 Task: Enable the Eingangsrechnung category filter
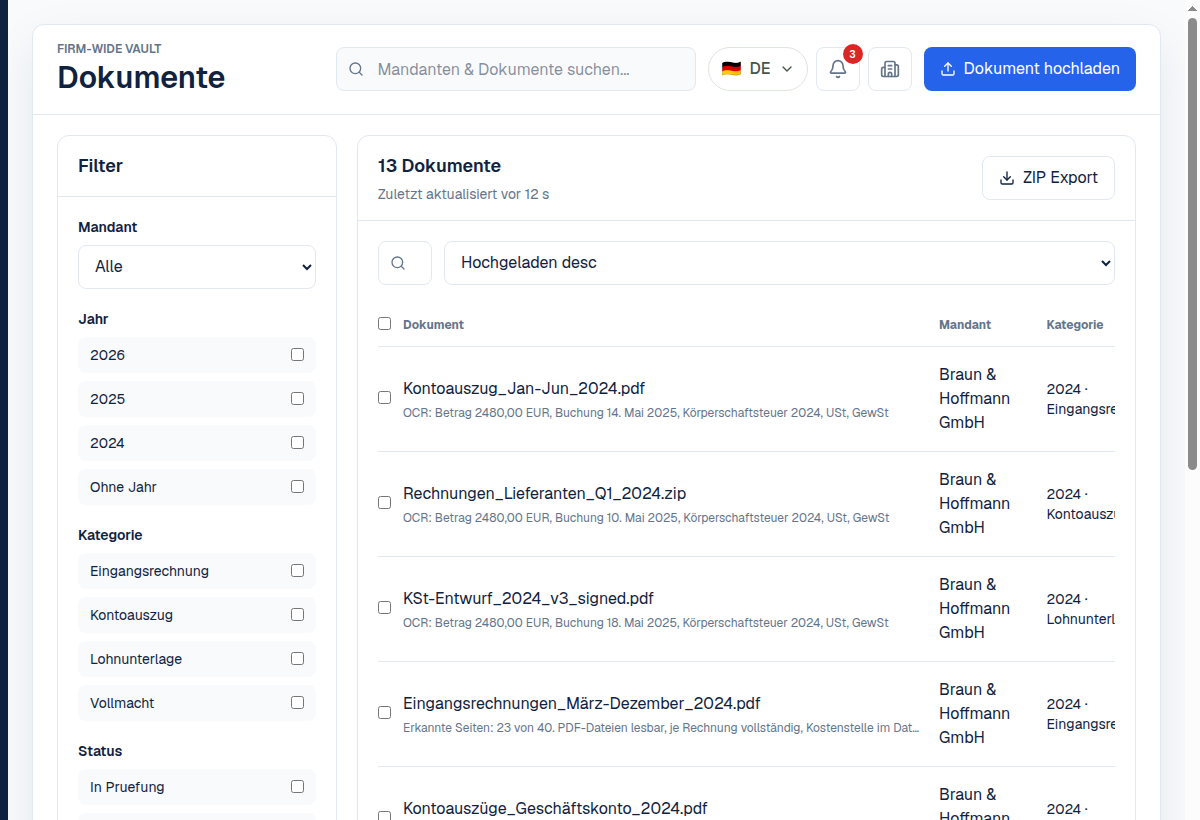(x=297, y=570)
